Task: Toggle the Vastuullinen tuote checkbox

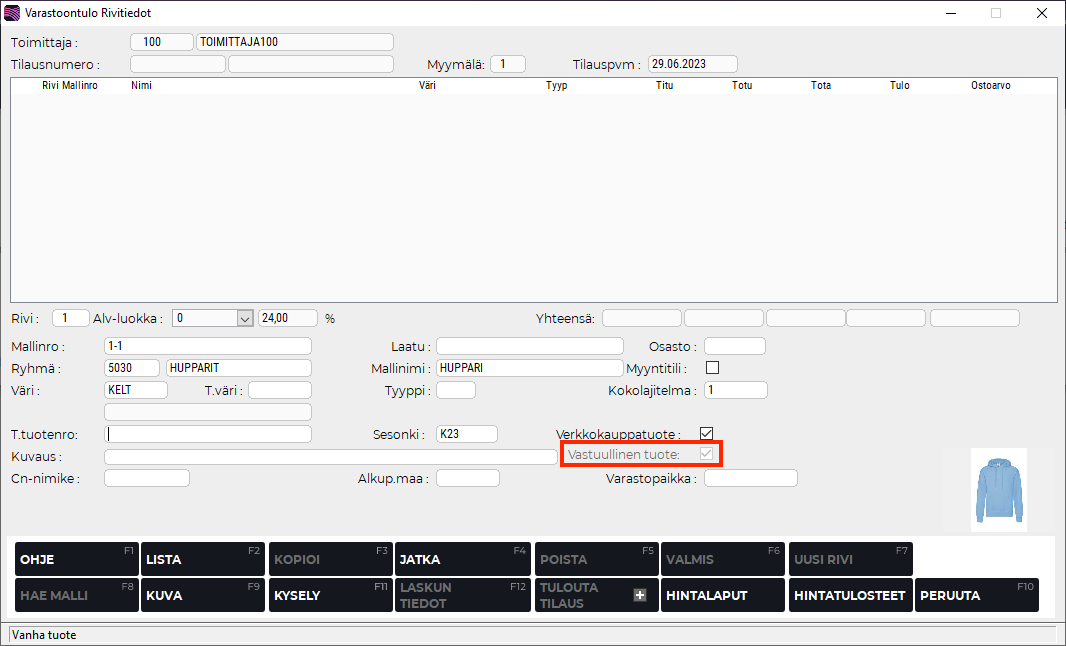Action: (x=707, y=455)
